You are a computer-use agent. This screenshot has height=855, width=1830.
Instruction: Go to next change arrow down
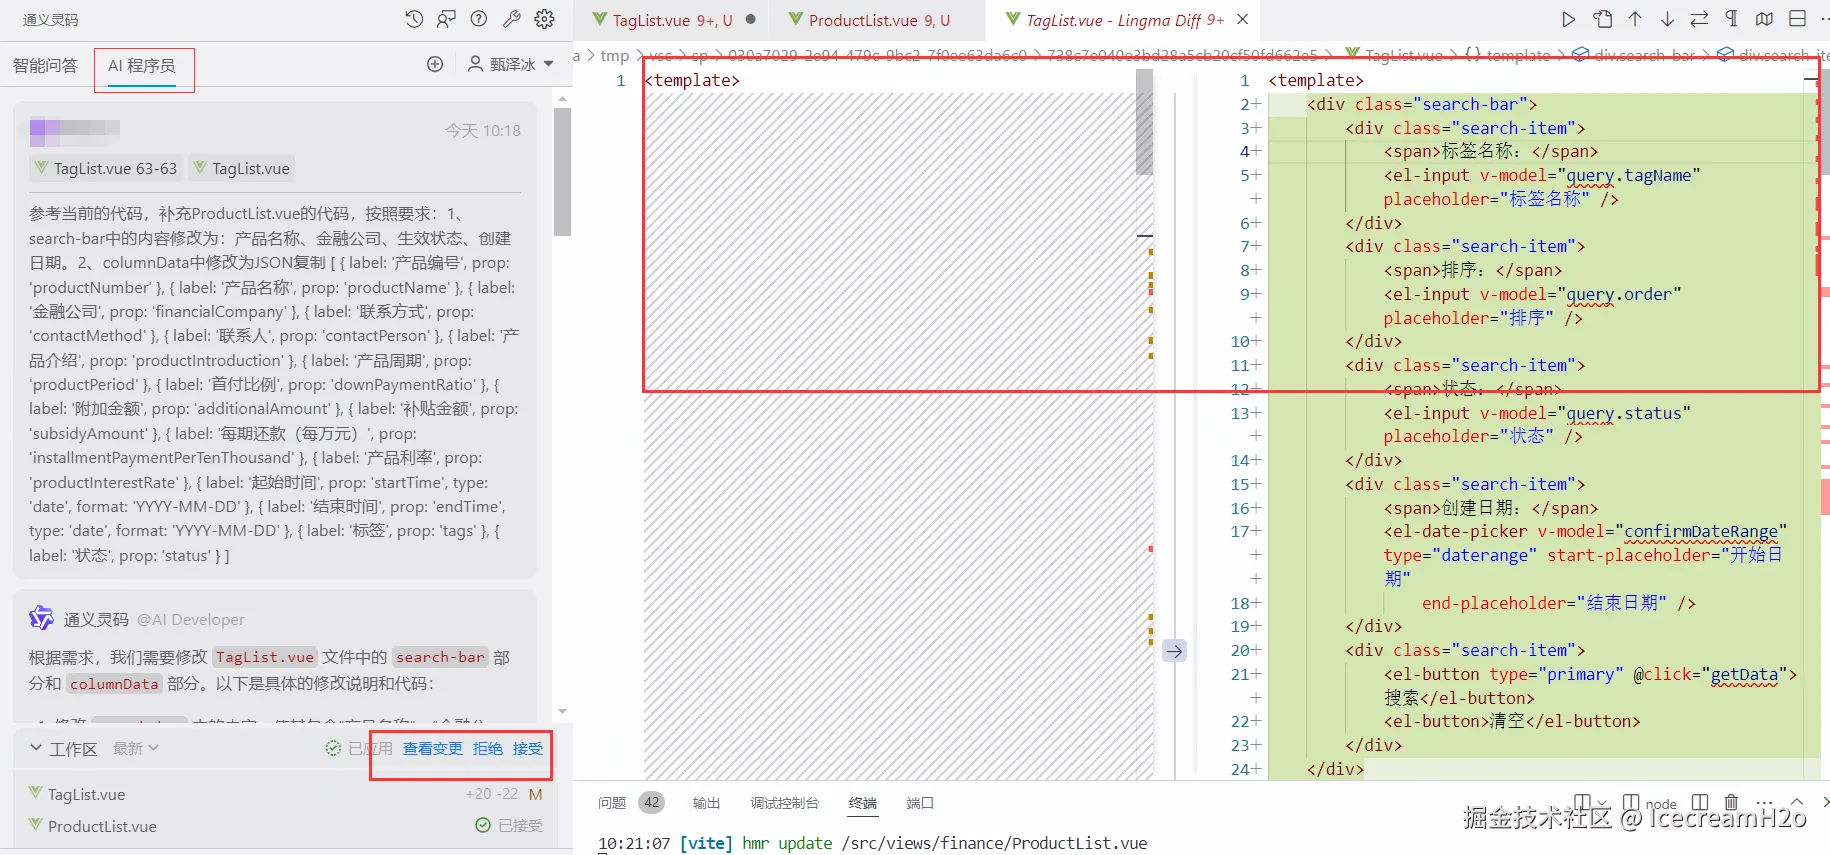click(1667, 19)
